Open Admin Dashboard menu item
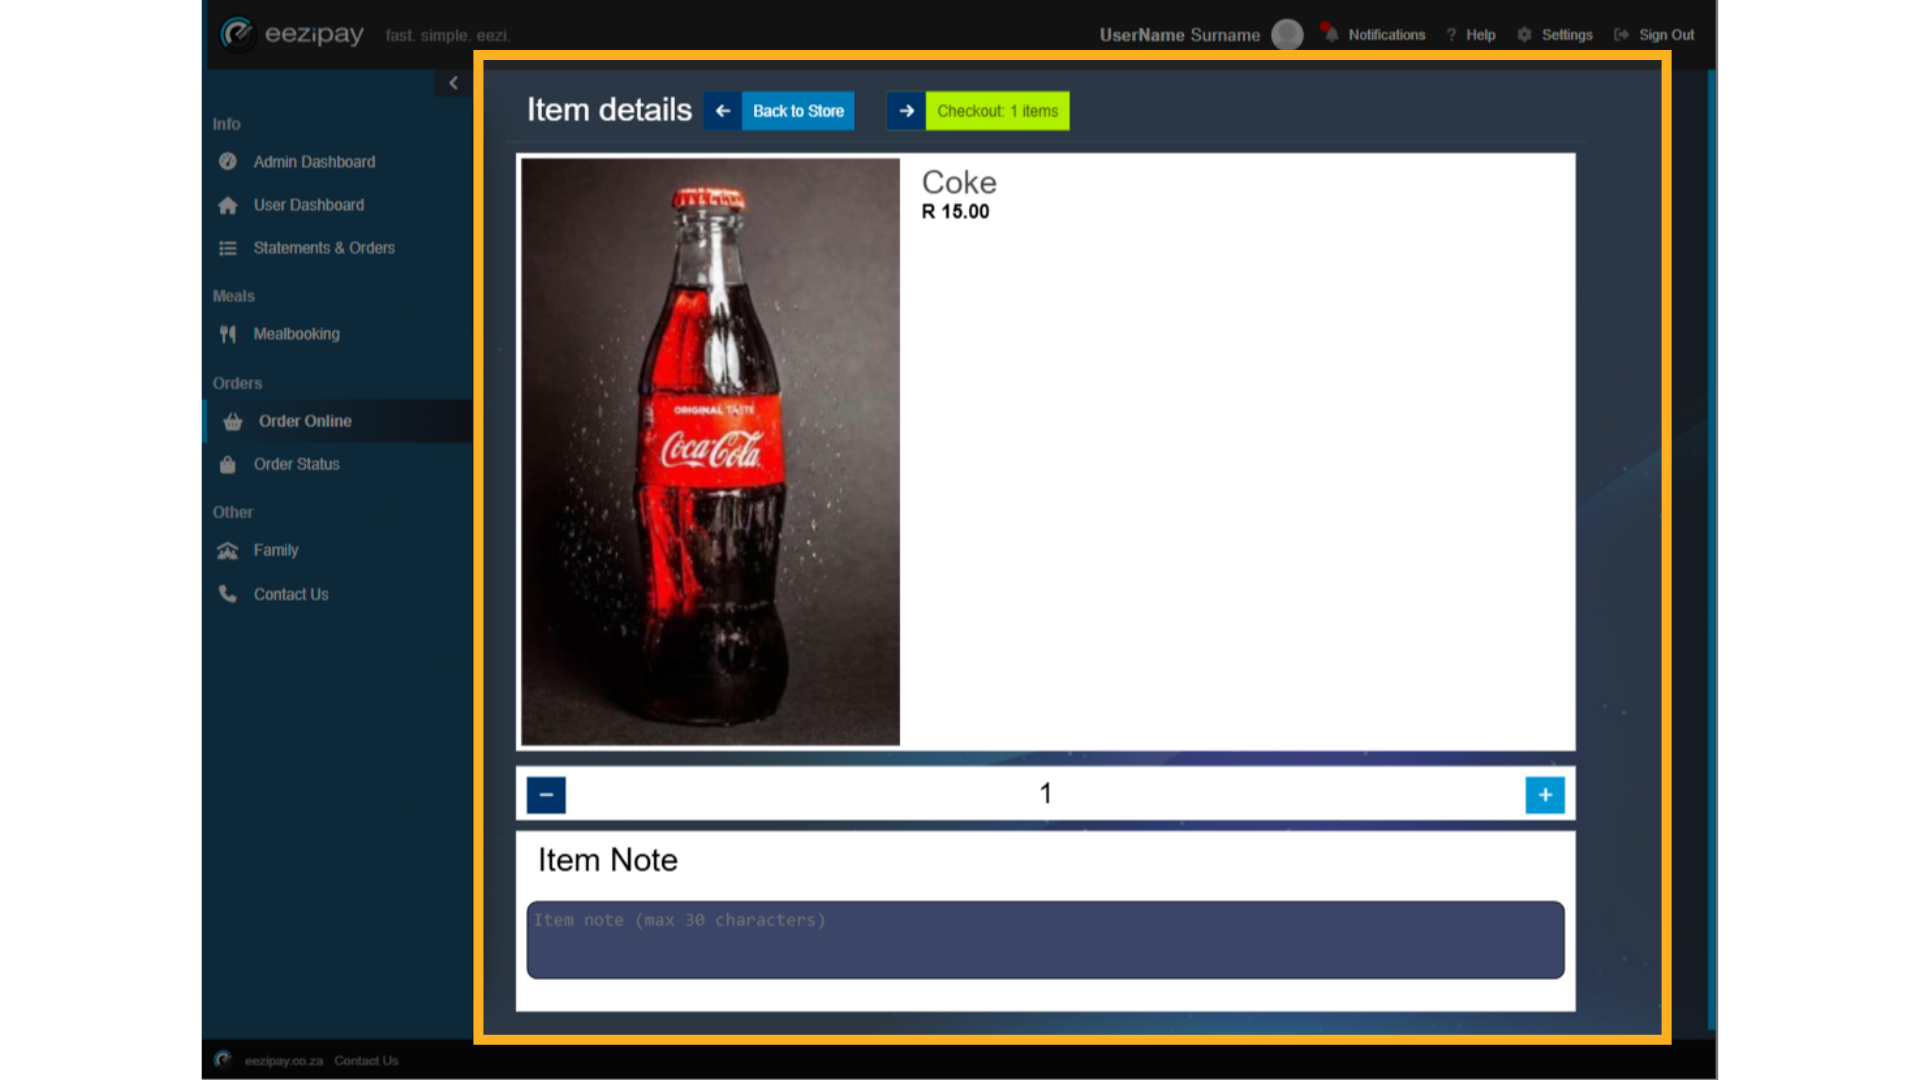 coord(314,162)
